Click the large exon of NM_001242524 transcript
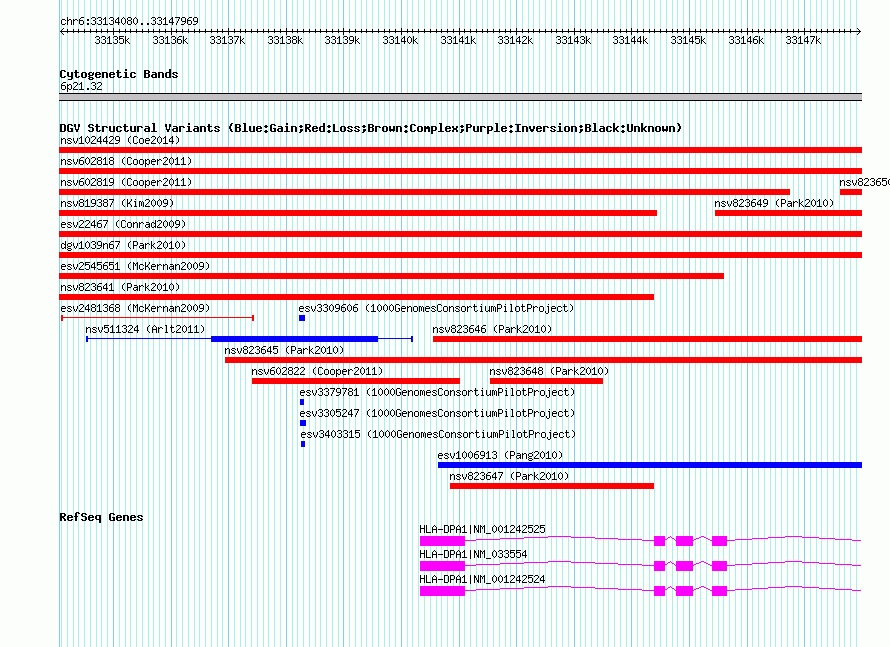This screenshot has width=890, height=647. [x=442, y=591]
